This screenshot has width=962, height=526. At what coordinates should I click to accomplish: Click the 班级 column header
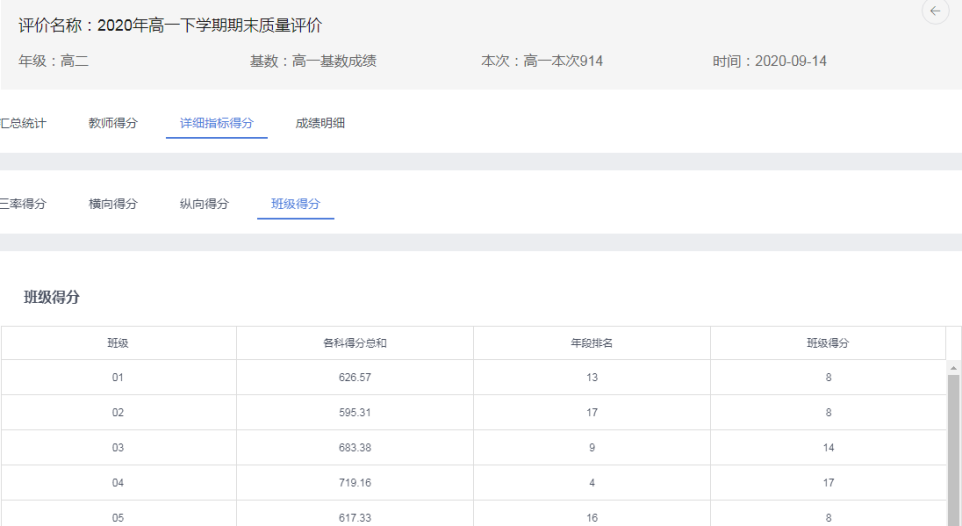pos(118,343)
